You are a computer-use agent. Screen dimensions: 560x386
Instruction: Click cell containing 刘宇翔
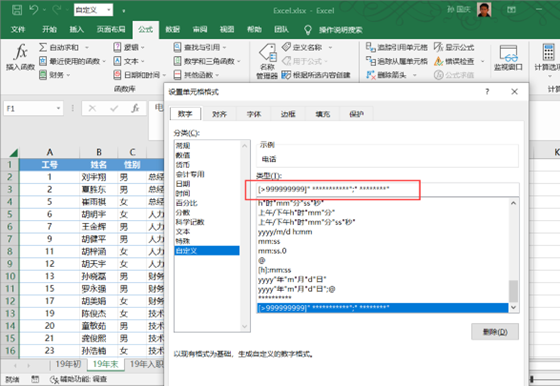99,177
